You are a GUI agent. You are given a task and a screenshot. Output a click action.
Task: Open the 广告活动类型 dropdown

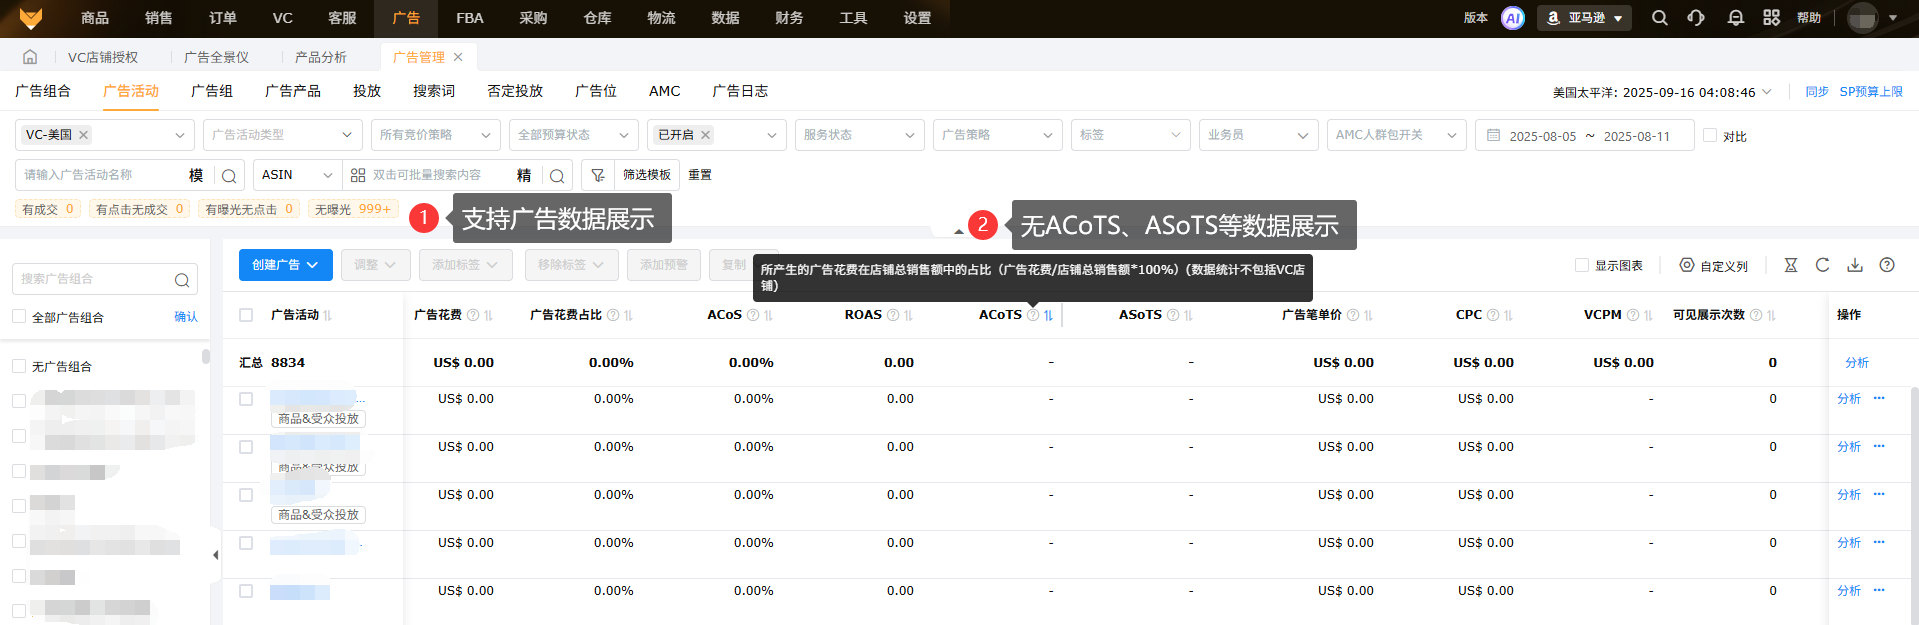tap(283, 135)
